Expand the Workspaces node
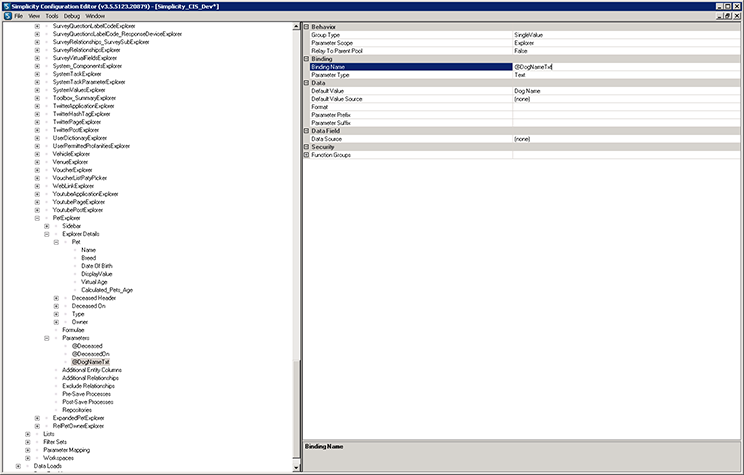Image resolution: width=744 pixels, height=475 pixels. [x=28, y=458]
